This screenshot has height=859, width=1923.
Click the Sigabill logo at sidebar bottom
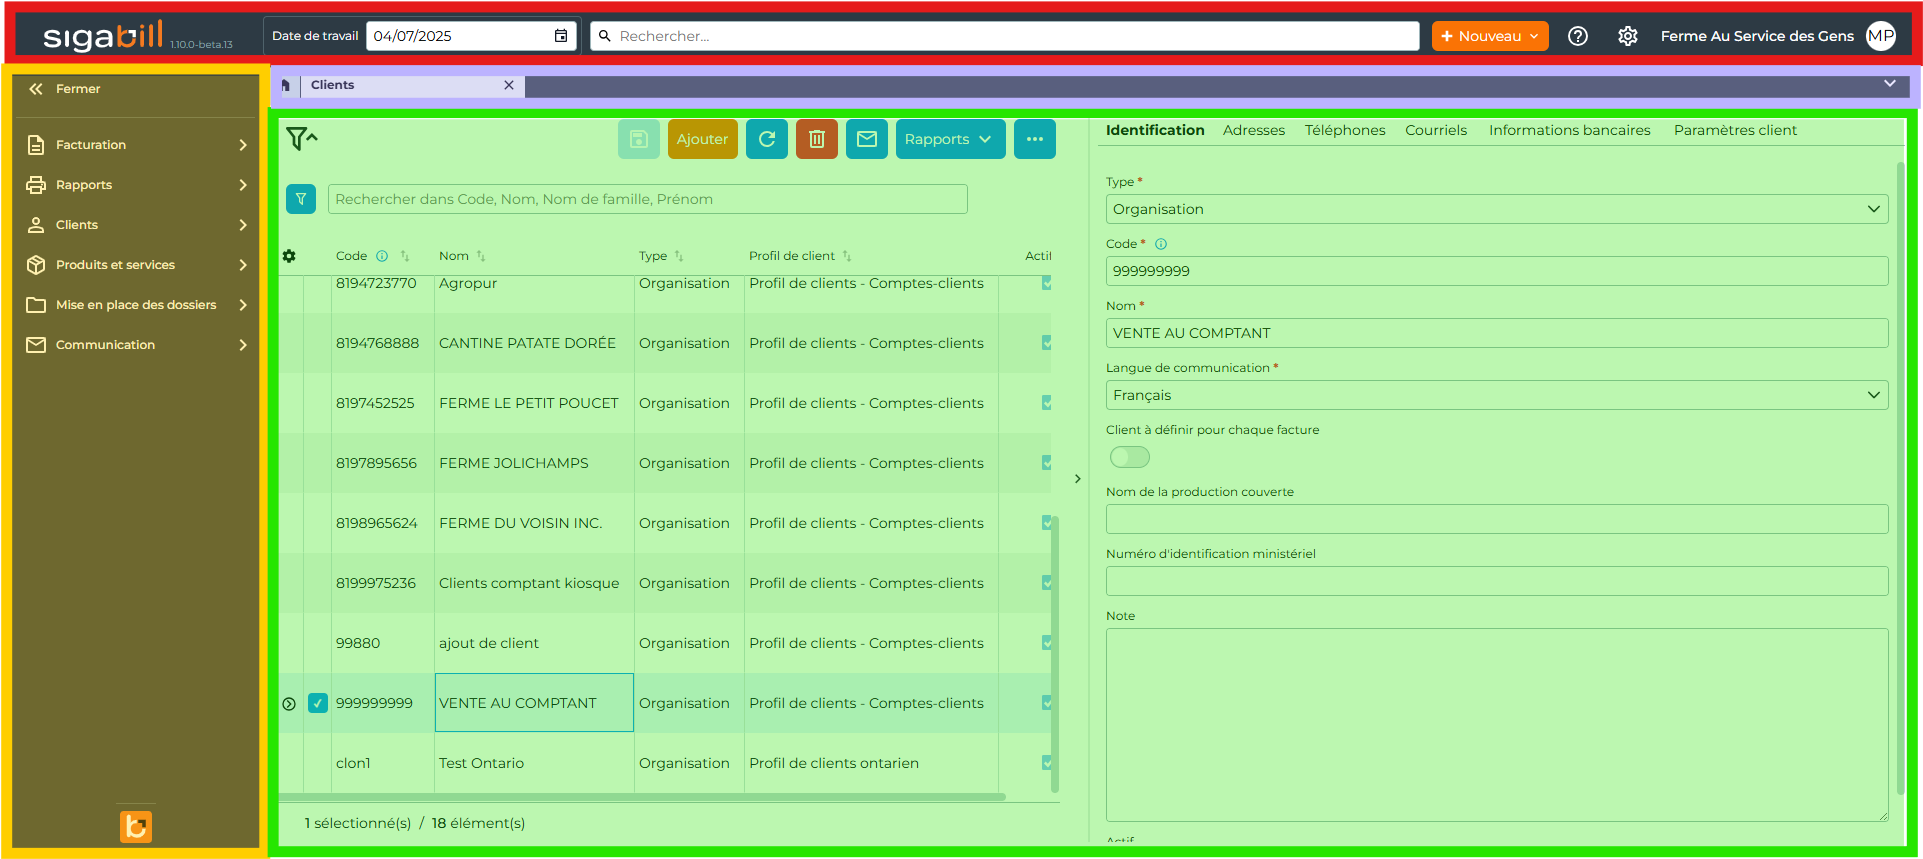click(x=136, y=827)
